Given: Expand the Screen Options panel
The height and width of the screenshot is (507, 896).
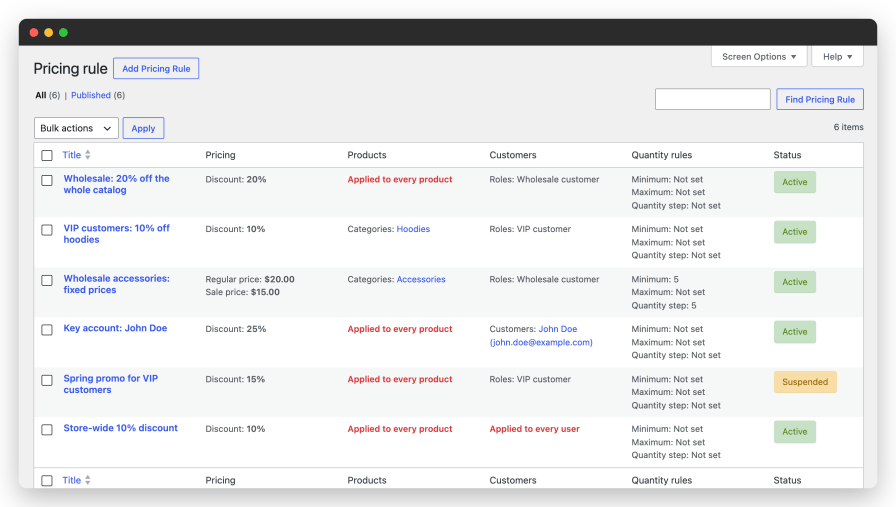Looking at the screenshot, I should (759, 57).
